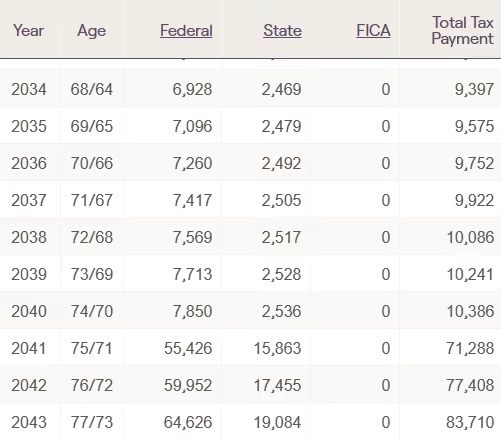Click federal amount 64,626 for 2043
This screenshot has height=439, width=501.
tap(188, 422)
